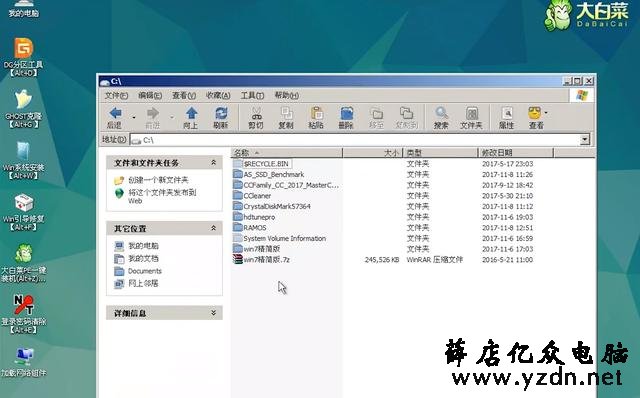Click the Forward toolbar button

point(153,118)
